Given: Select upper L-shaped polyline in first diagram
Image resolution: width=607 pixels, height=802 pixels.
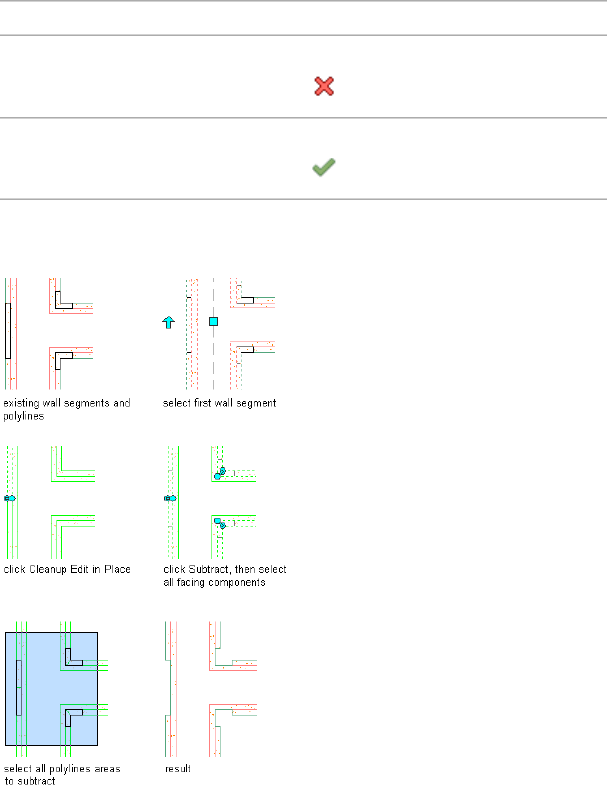Looking at the screenshot, I should 61,303.
